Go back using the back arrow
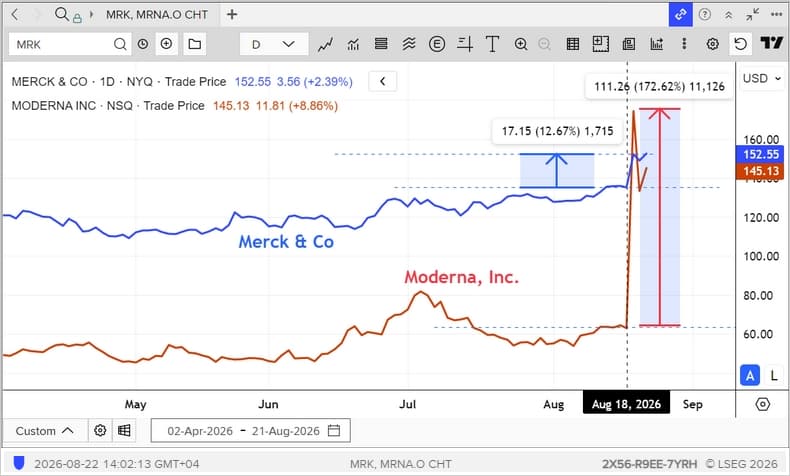This screenshot has height=476, width=790. 15,15
